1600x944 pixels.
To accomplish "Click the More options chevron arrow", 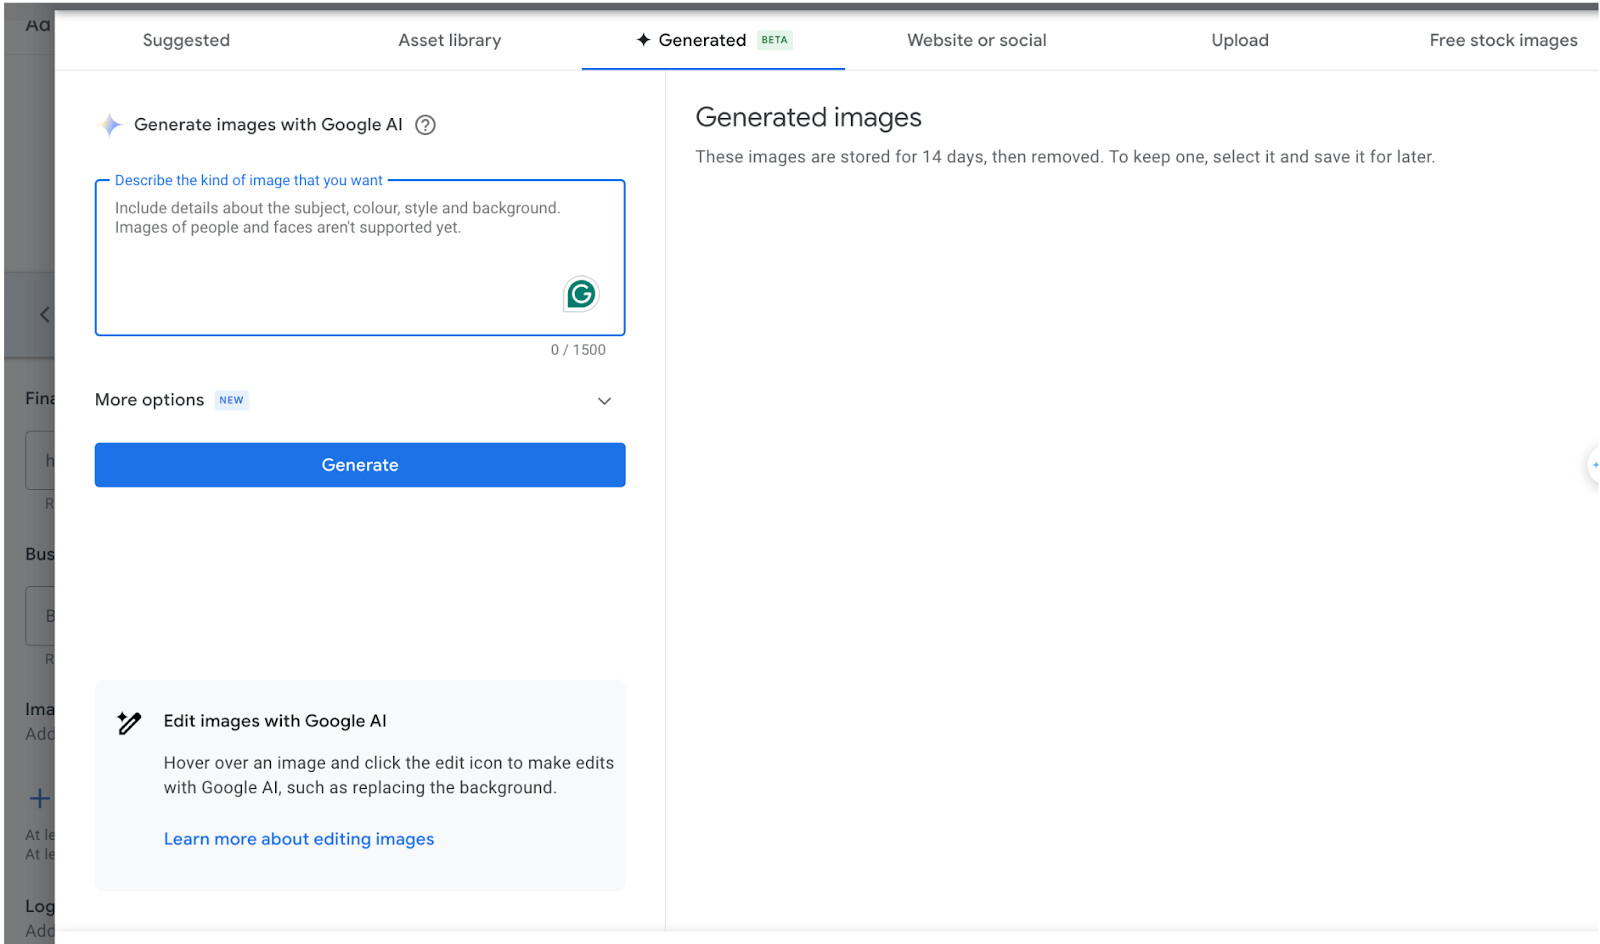I will coord(604,401).
